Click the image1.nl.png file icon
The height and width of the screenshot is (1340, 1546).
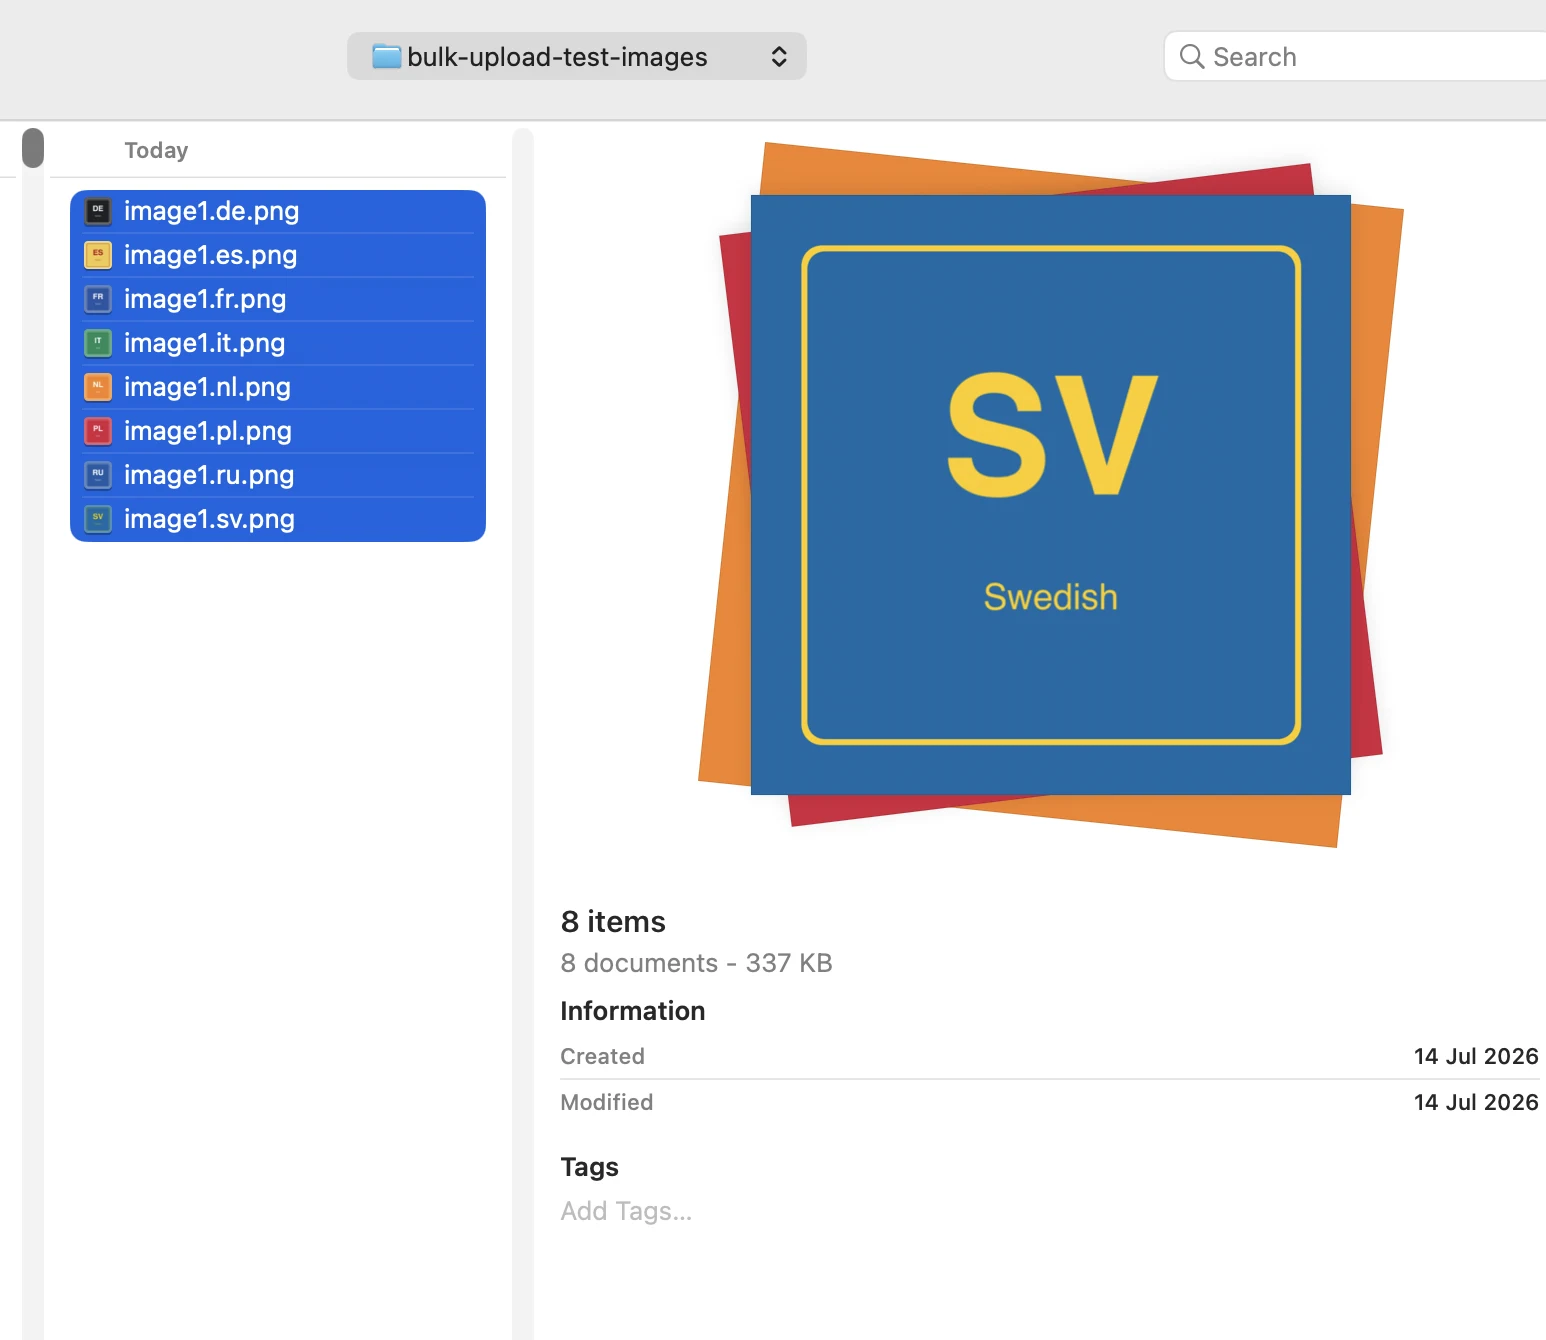coord(98,387)
